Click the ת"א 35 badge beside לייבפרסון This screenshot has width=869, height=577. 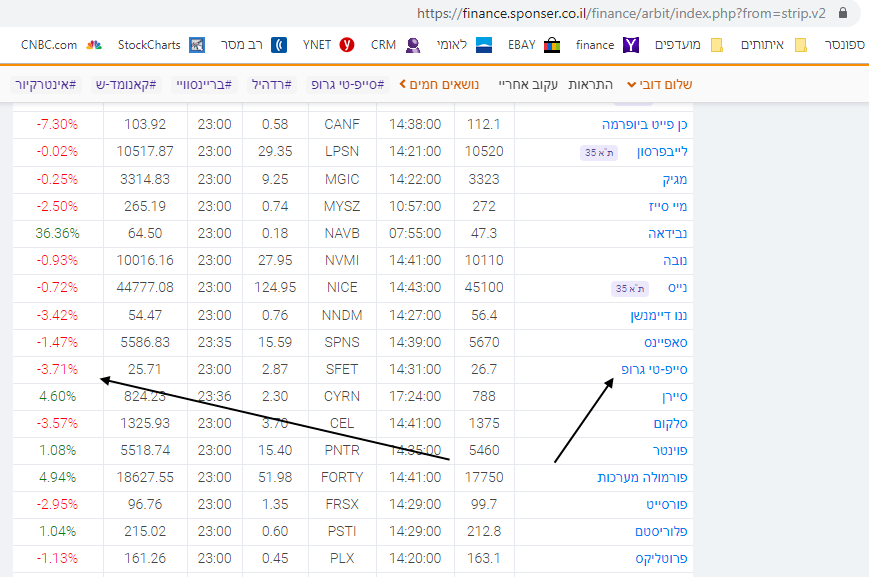point(599,152)
